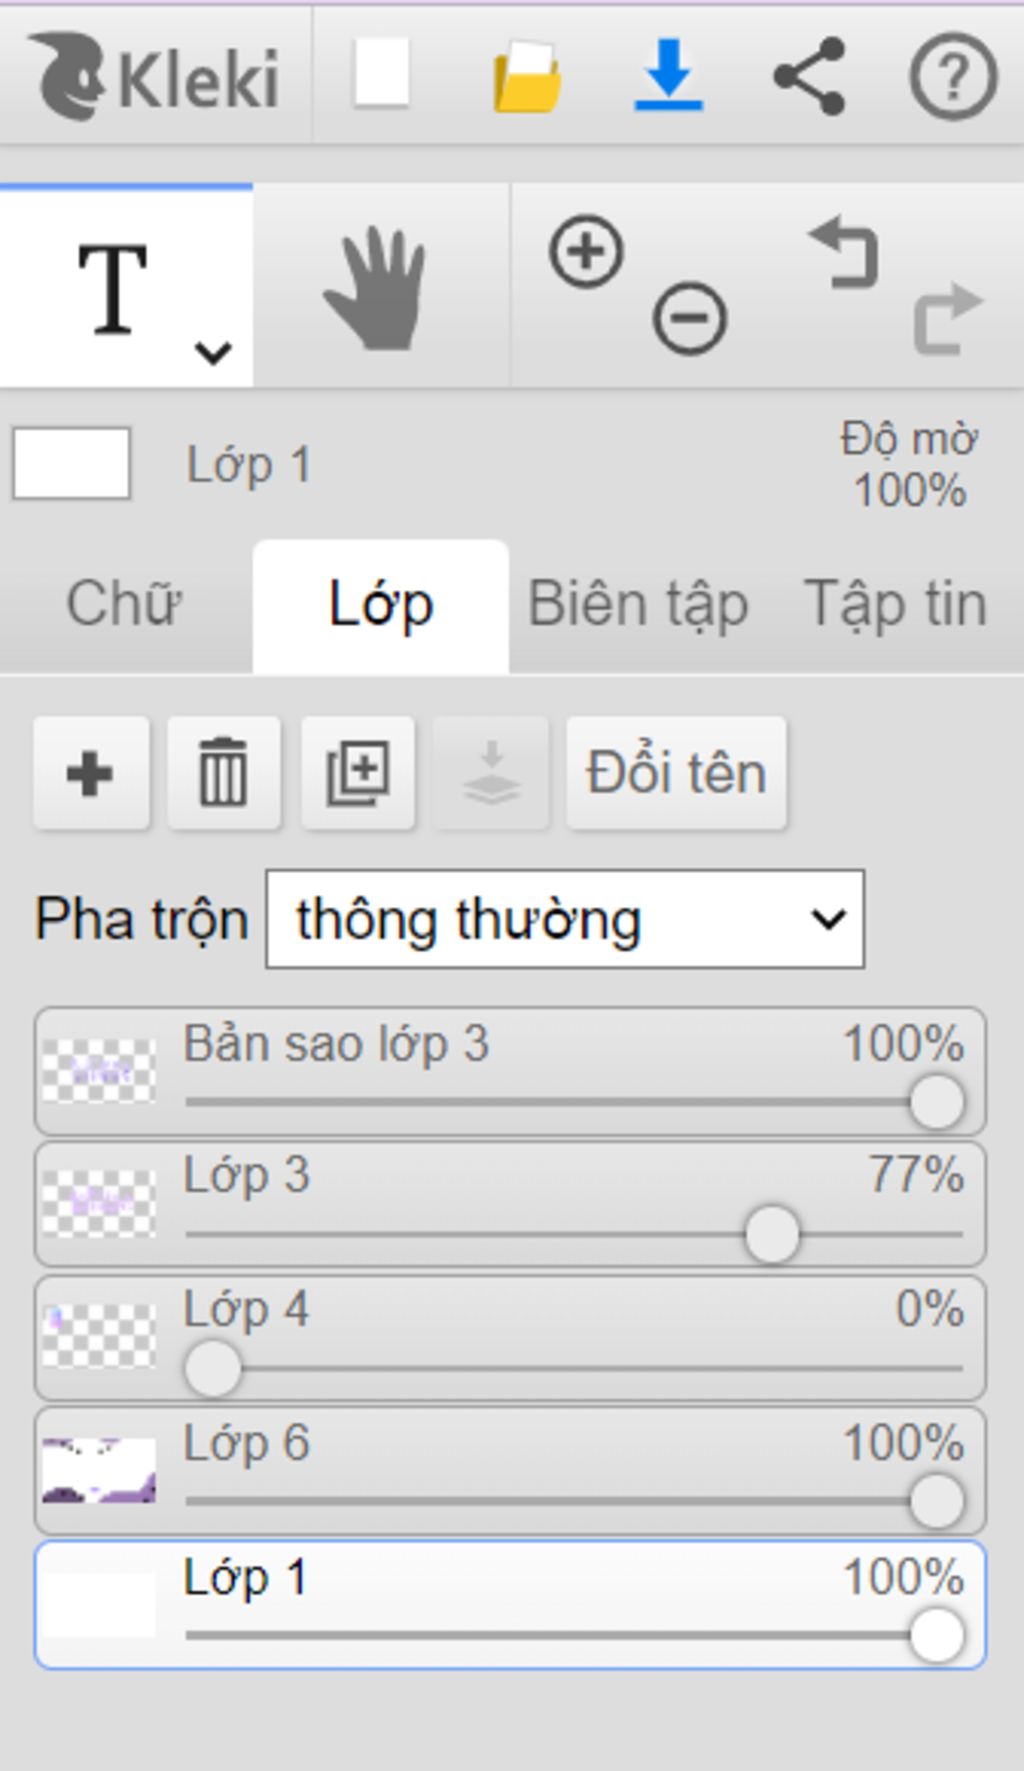Screen dimensions: 1024x1771
Task: Click the zoom out minus icon
Action: tap(690, 318)
